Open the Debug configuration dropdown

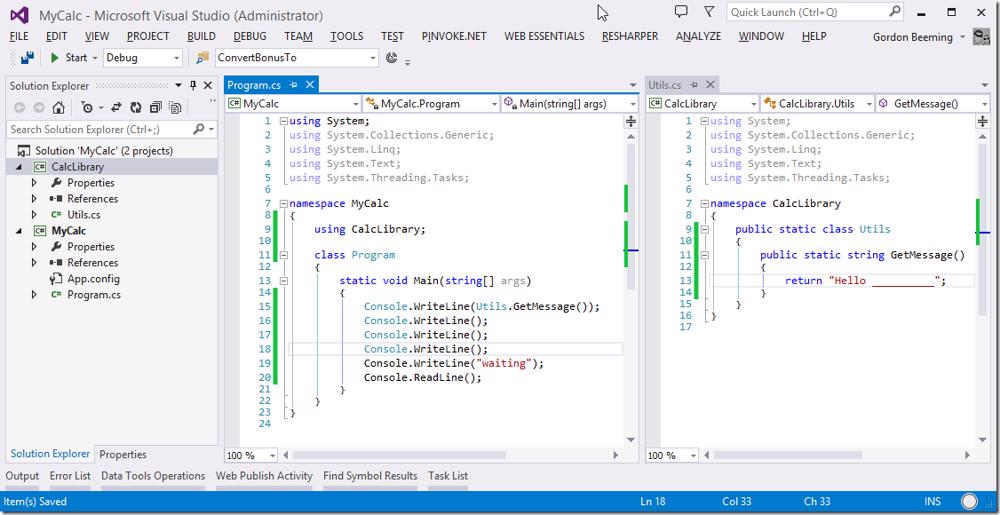pyautogui.click(x=177, y=58)
